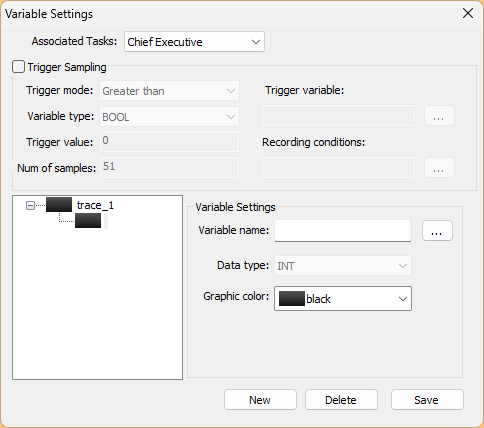This screenshot has height=428, width=484.
Task: Select the trace_1 tree item
Action: coord(95,205)
